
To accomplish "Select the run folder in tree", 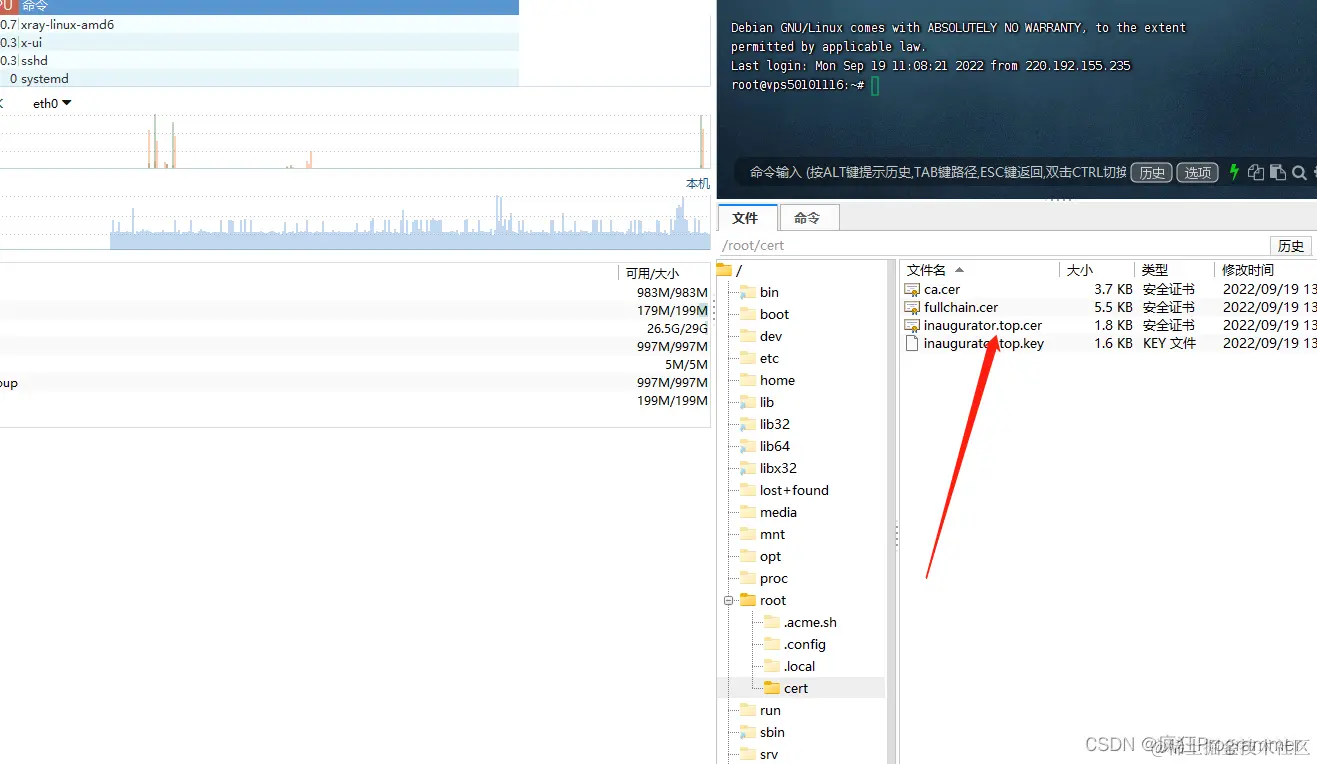I will click(x=770, y=710).
